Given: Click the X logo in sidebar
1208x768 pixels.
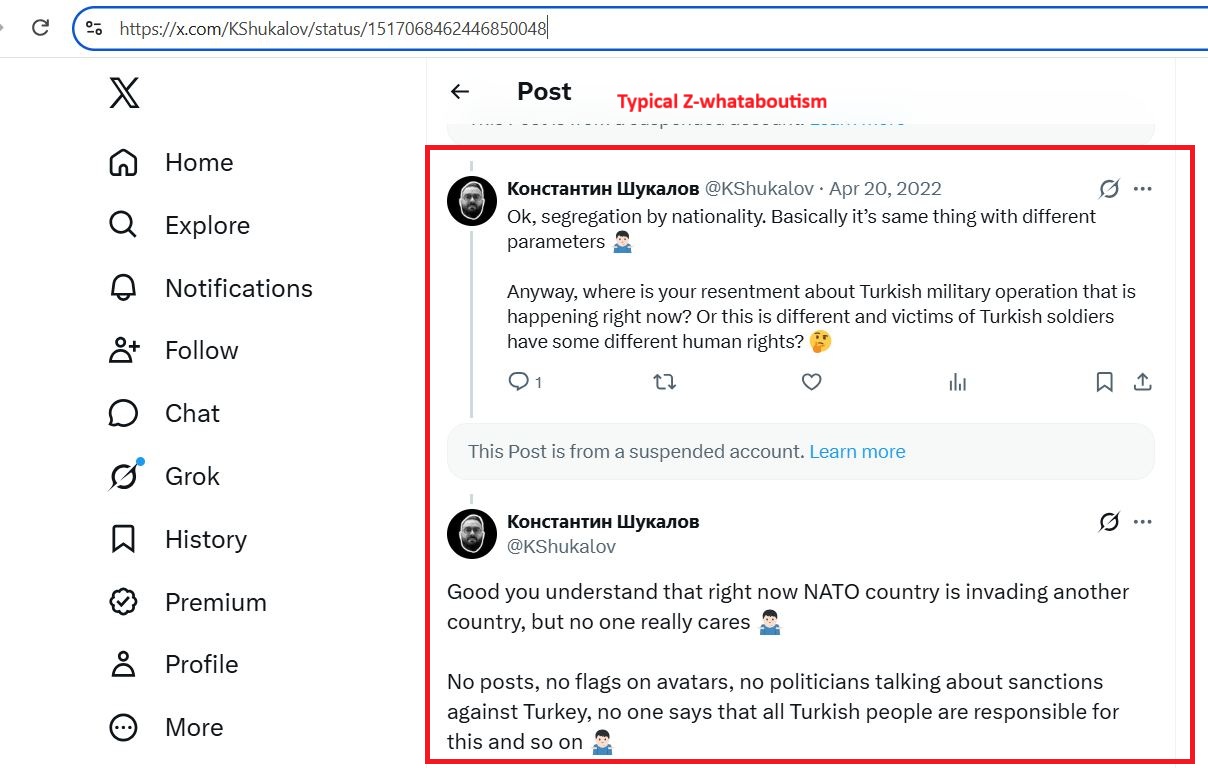Looking at the screenshot, I should coord(124,93).
